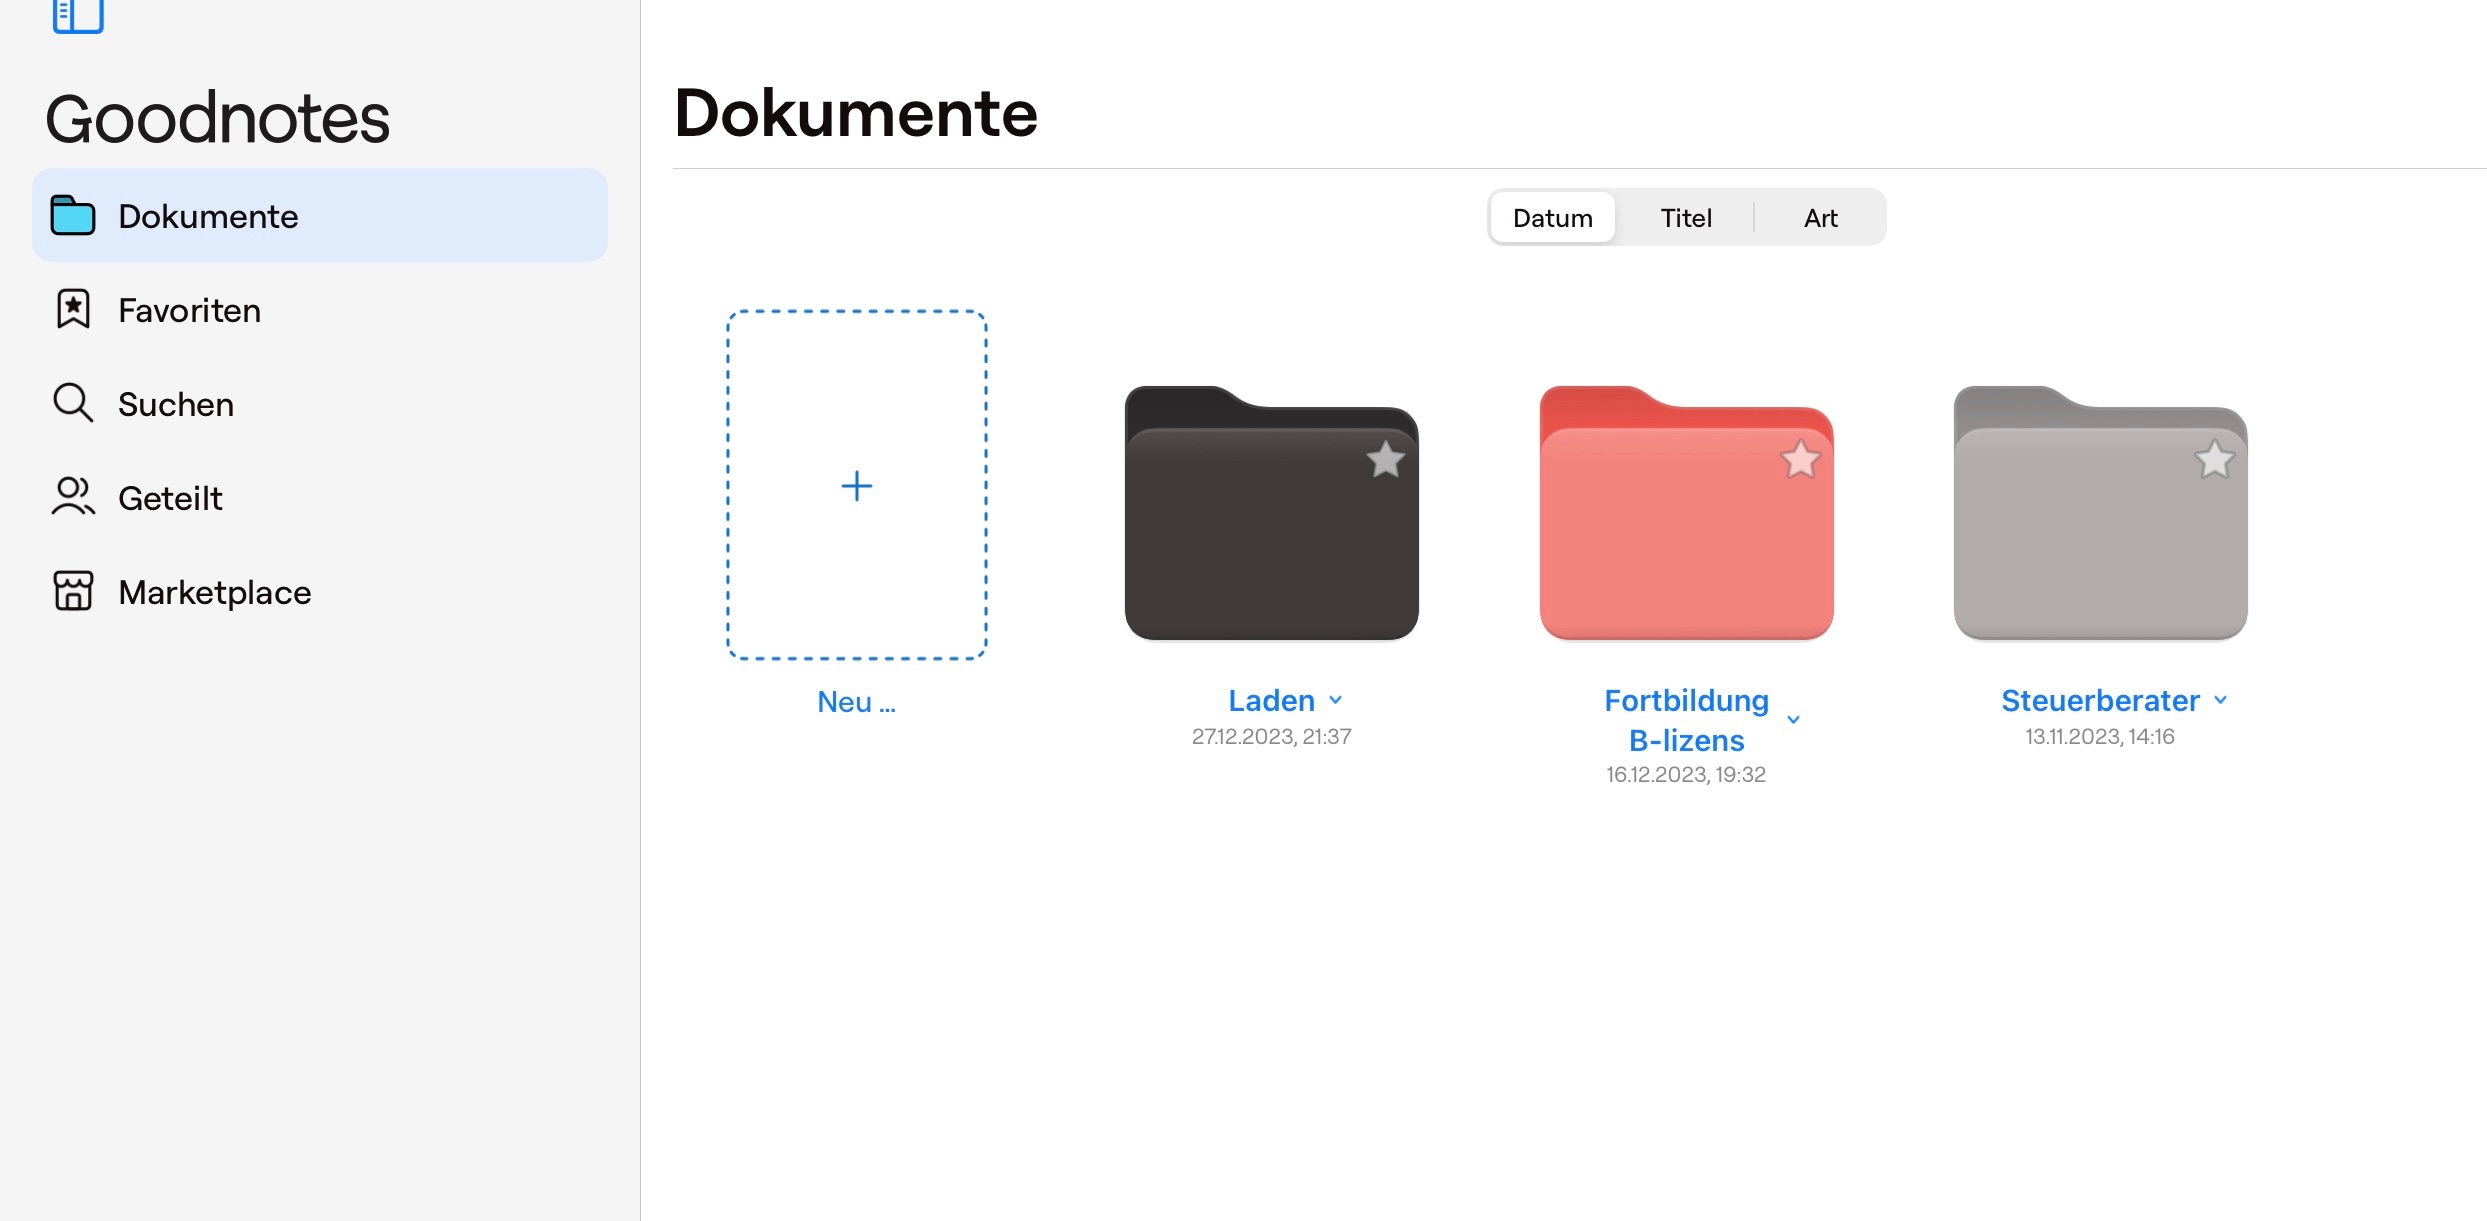Open Geteilt people icon
Screen dimensions: 2487x1221
pyautogui.click(x=73, y=497)
